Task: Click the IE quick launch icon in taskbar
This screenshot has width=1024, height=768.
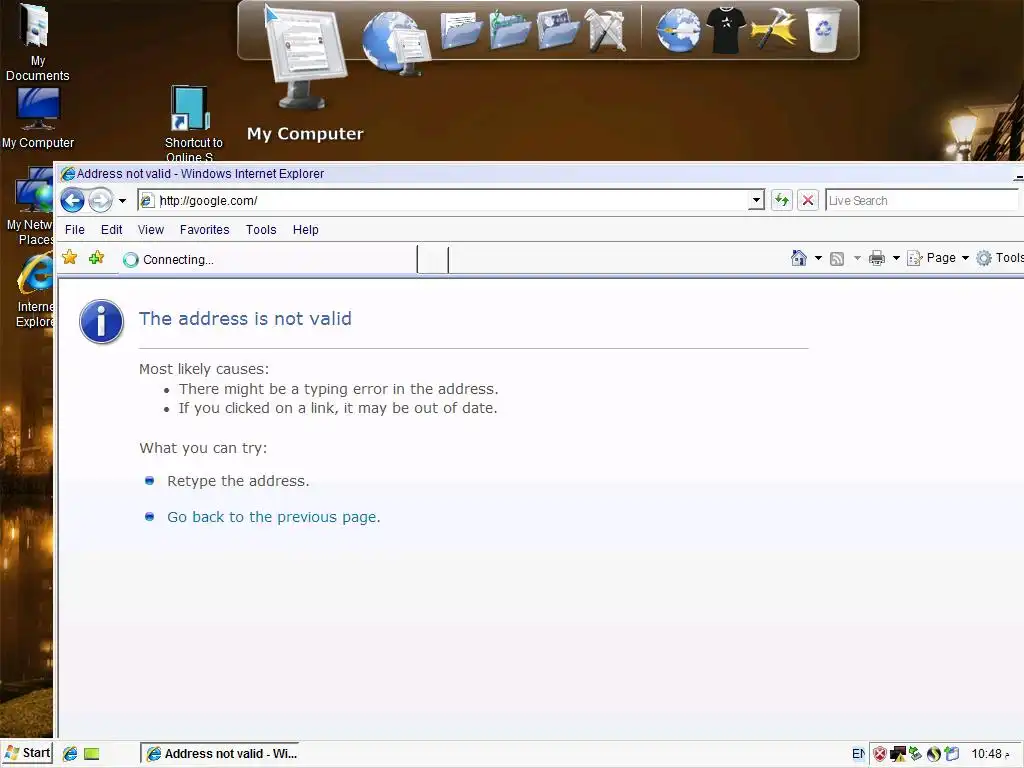Action: tap(70, 754)
